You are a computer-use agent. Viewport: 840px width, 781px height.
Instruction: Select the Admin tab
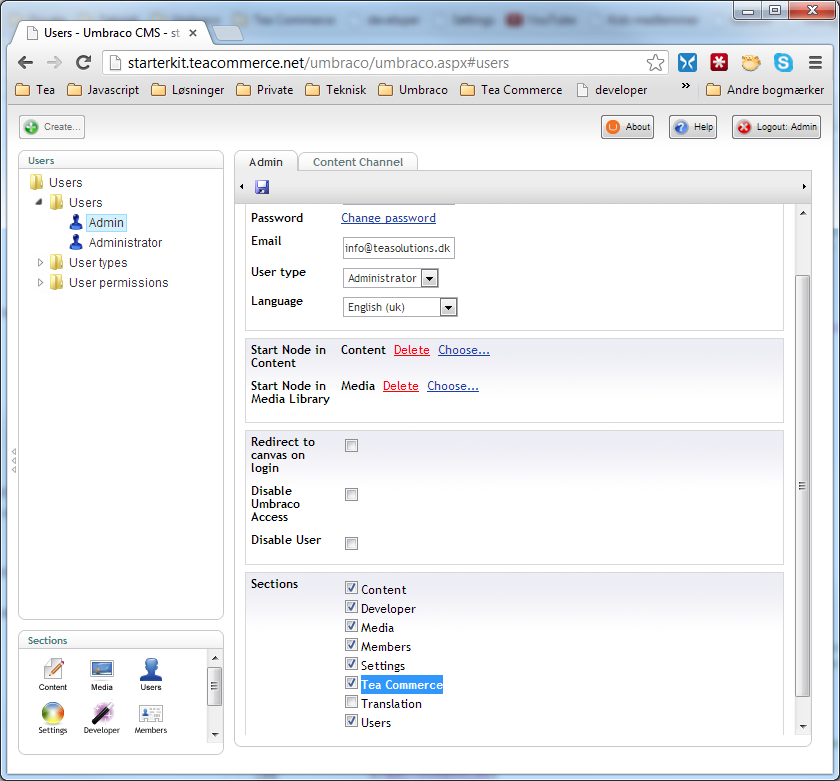pyautogui.click(x=266, y=162)
